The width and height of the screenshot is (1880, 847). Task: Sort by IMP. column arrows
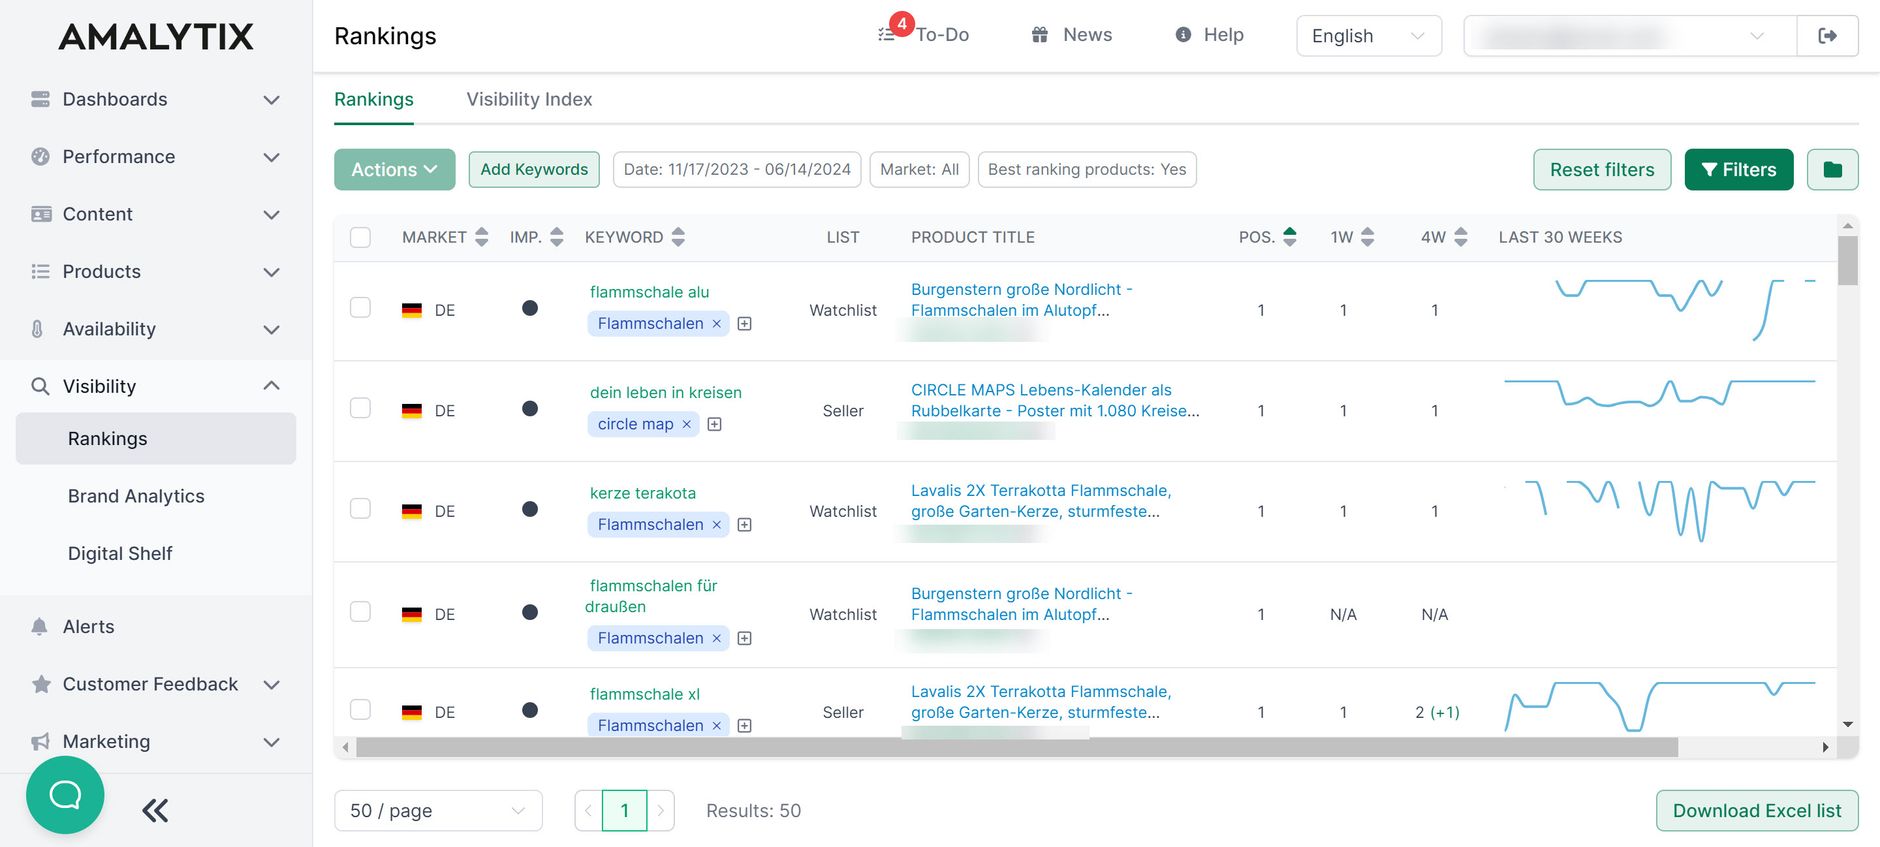tap(557, 237)
